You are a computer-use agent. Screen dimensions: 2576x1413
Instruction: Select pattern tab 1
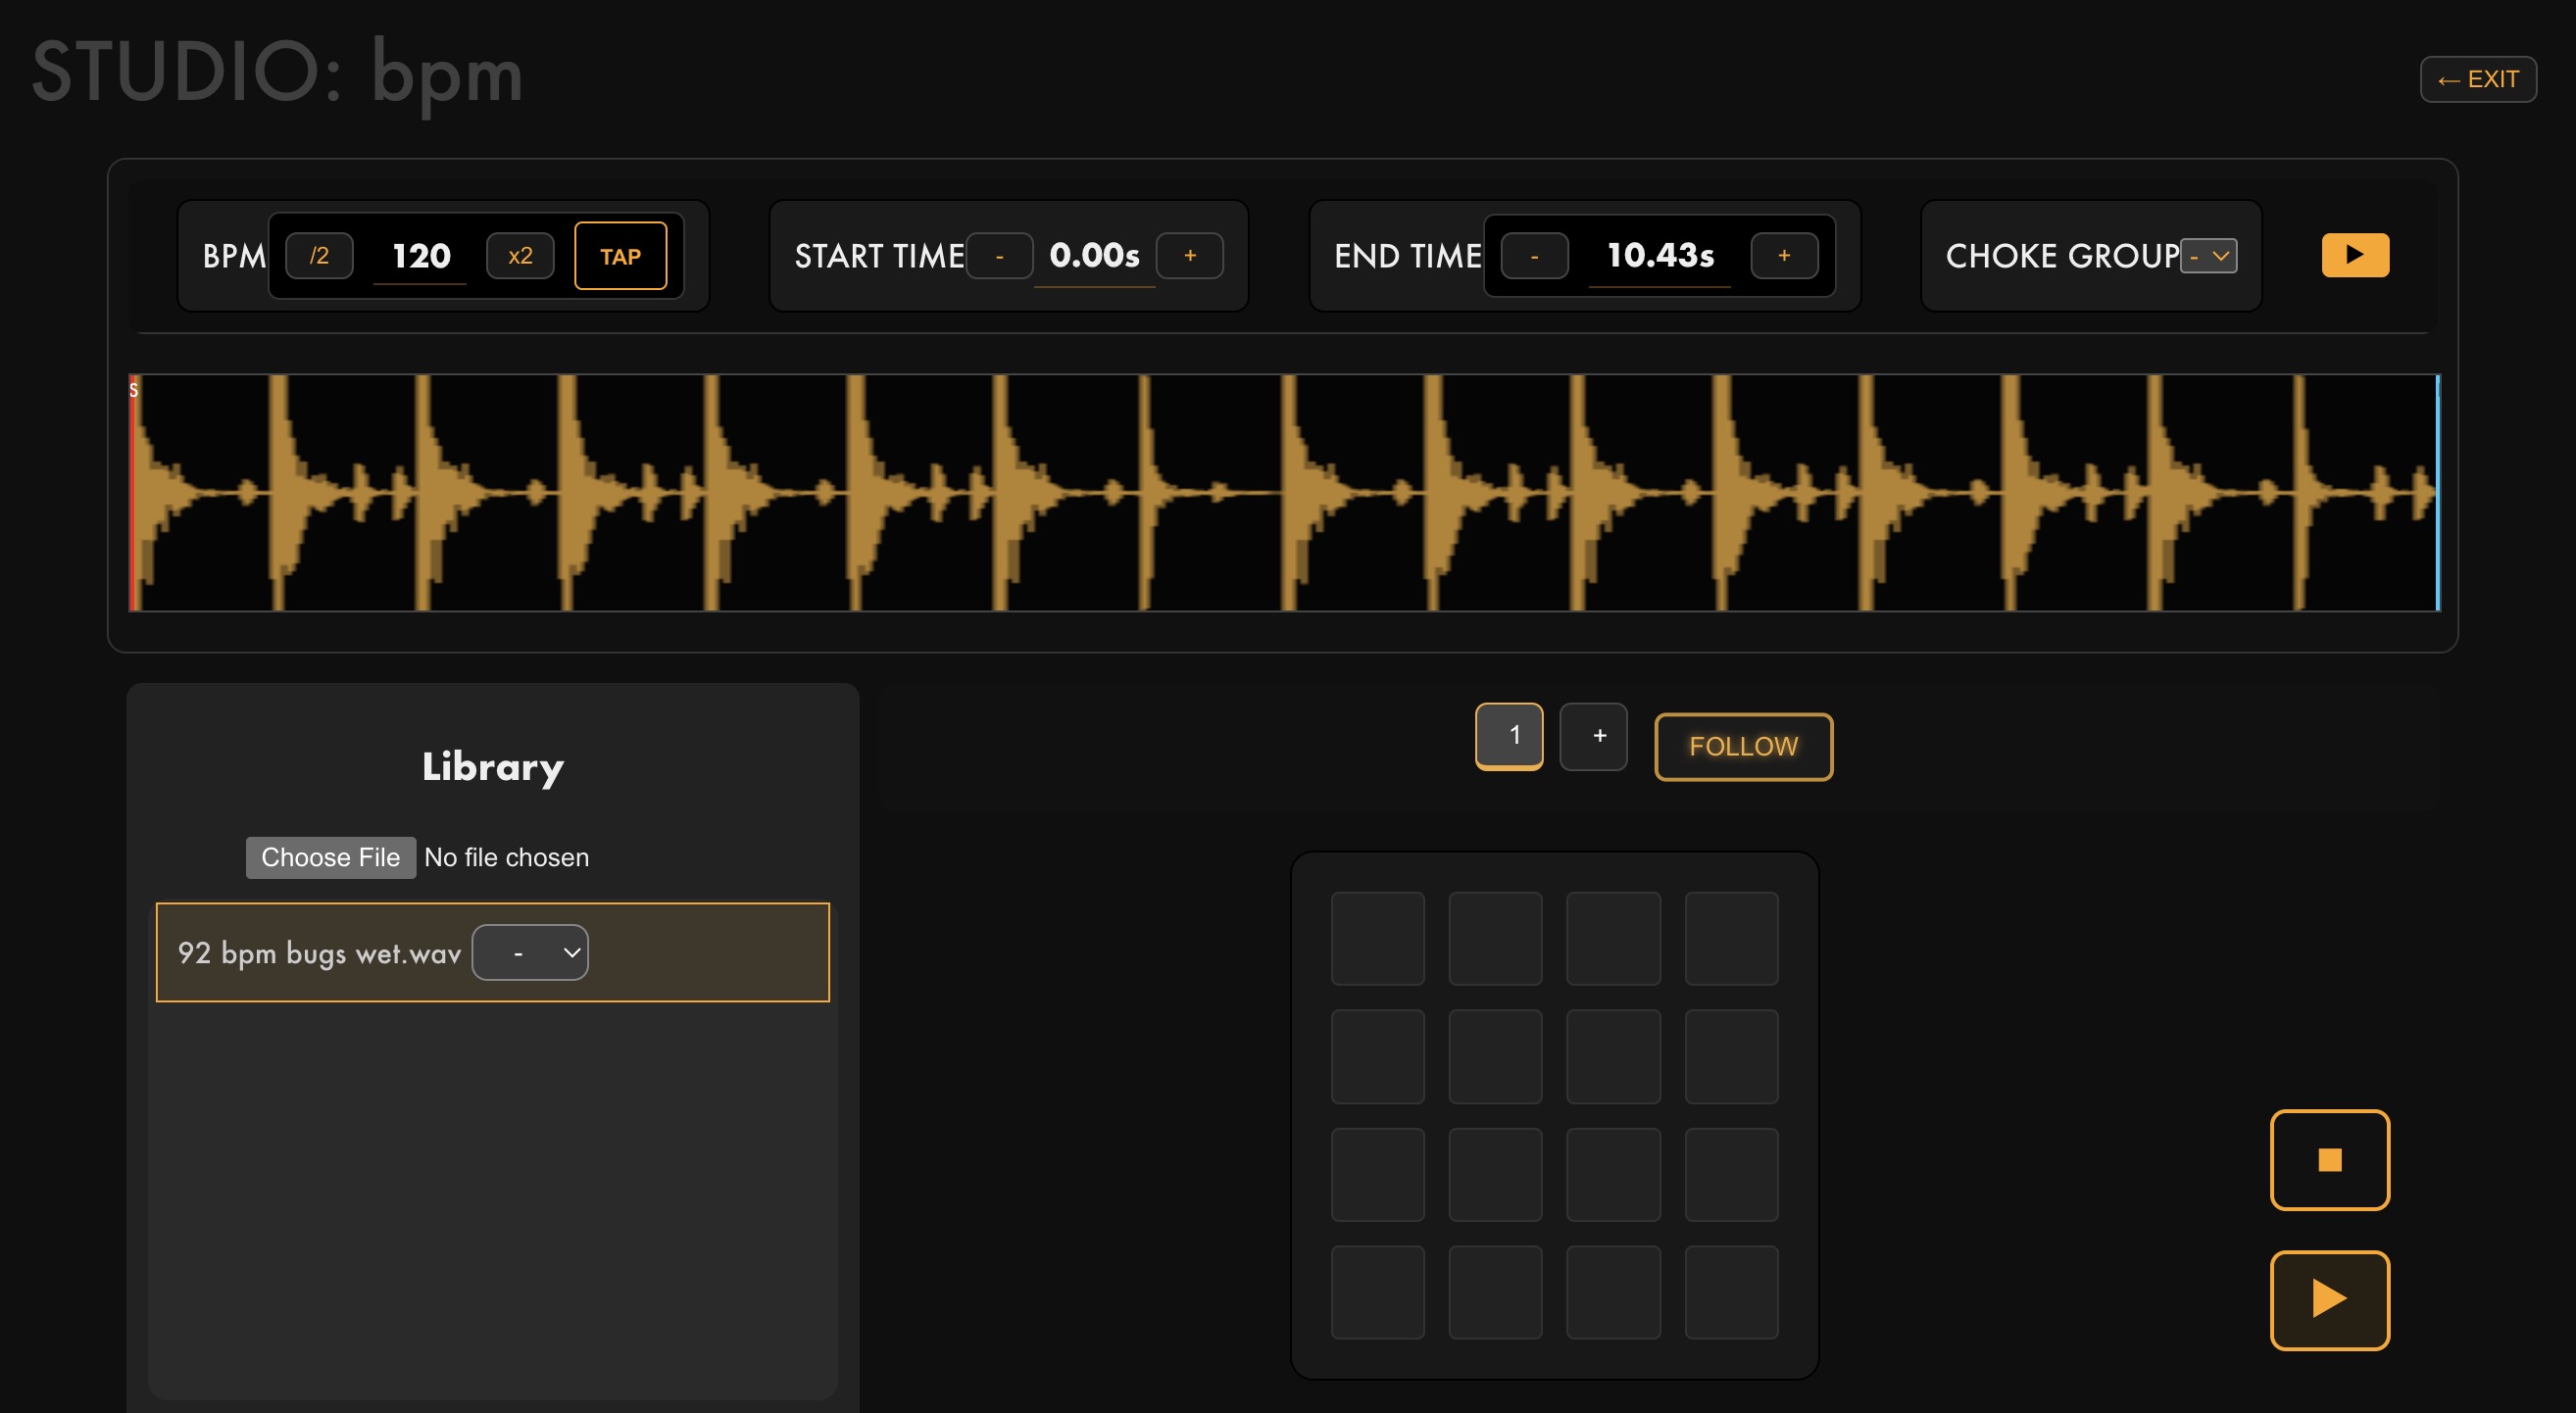pyautogui.click(x=1509, y=736)
